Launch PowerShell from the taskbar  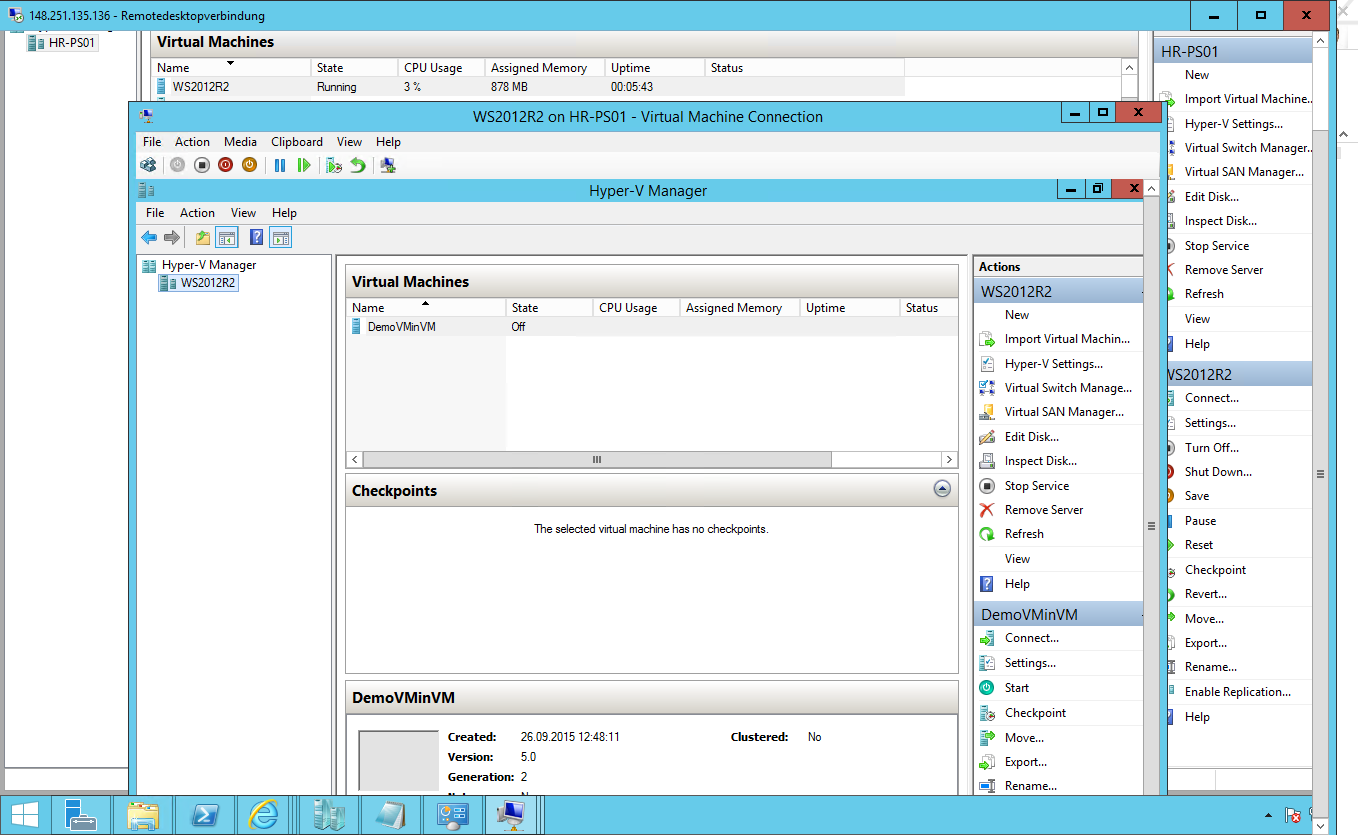[204, 815]
